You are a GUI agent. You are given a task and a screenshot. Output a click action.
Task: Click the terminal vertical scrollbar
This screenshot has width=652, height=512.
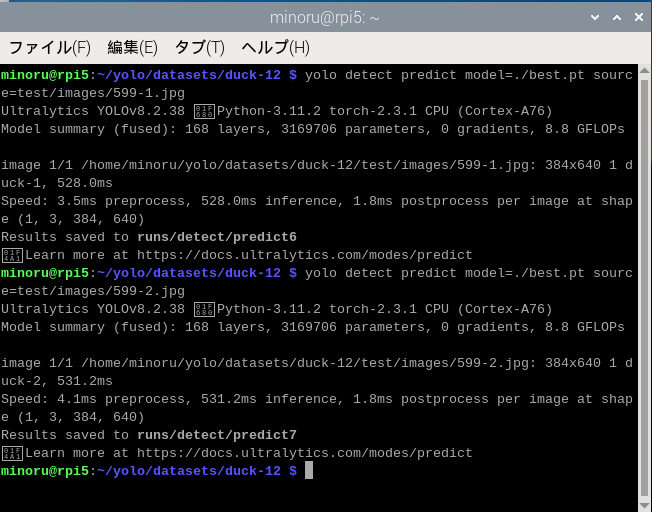point(643,280)
